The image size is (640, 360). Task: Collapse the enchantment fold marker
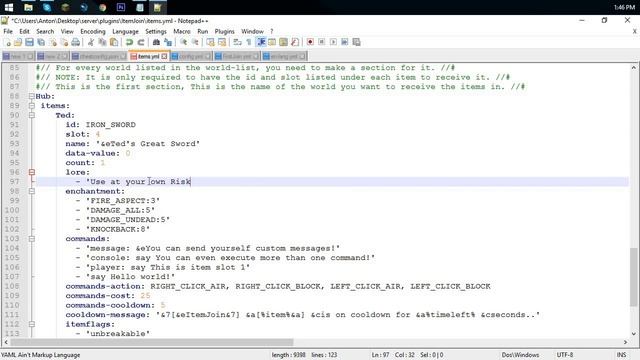tap(31, 191)
